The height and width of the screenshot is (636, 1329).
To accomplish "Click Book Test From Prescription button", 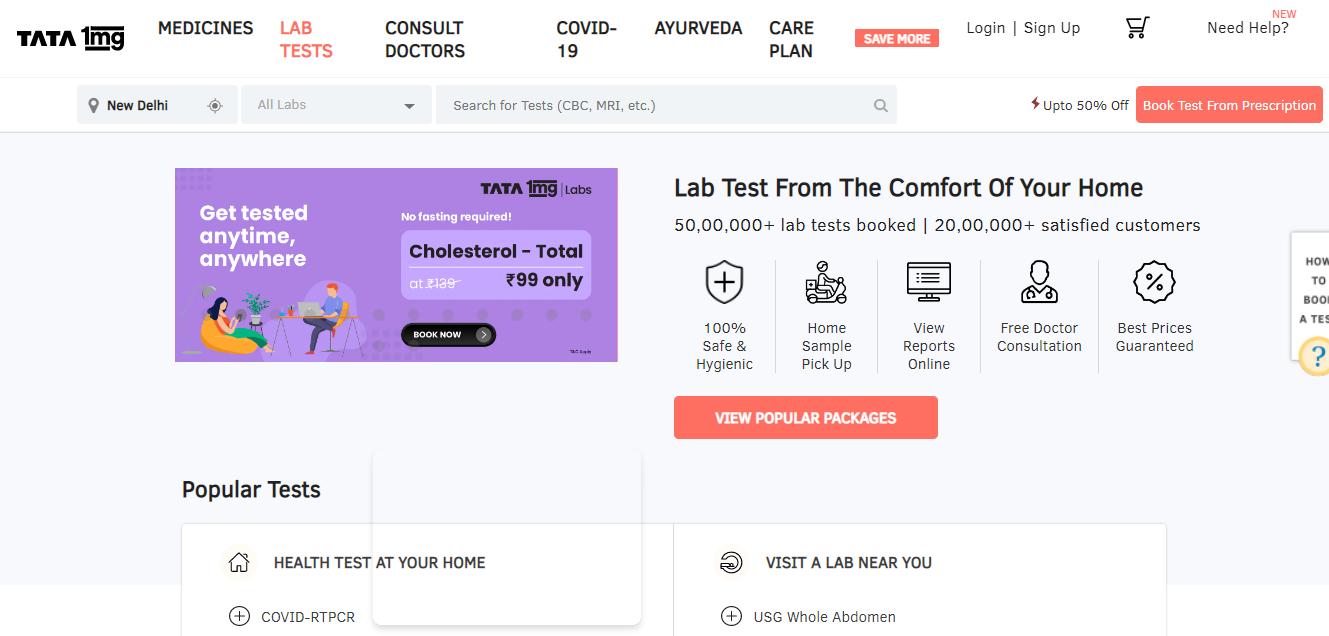I will 1229,105.
